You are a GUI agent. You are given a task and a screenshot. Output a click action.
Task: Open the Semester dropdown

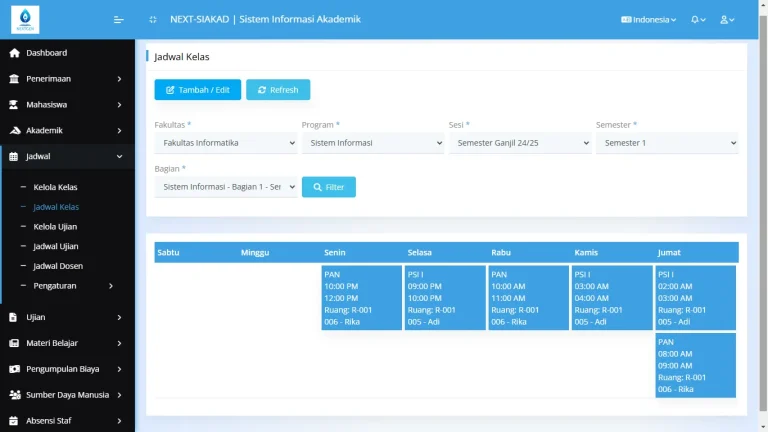tap(667, 143)
